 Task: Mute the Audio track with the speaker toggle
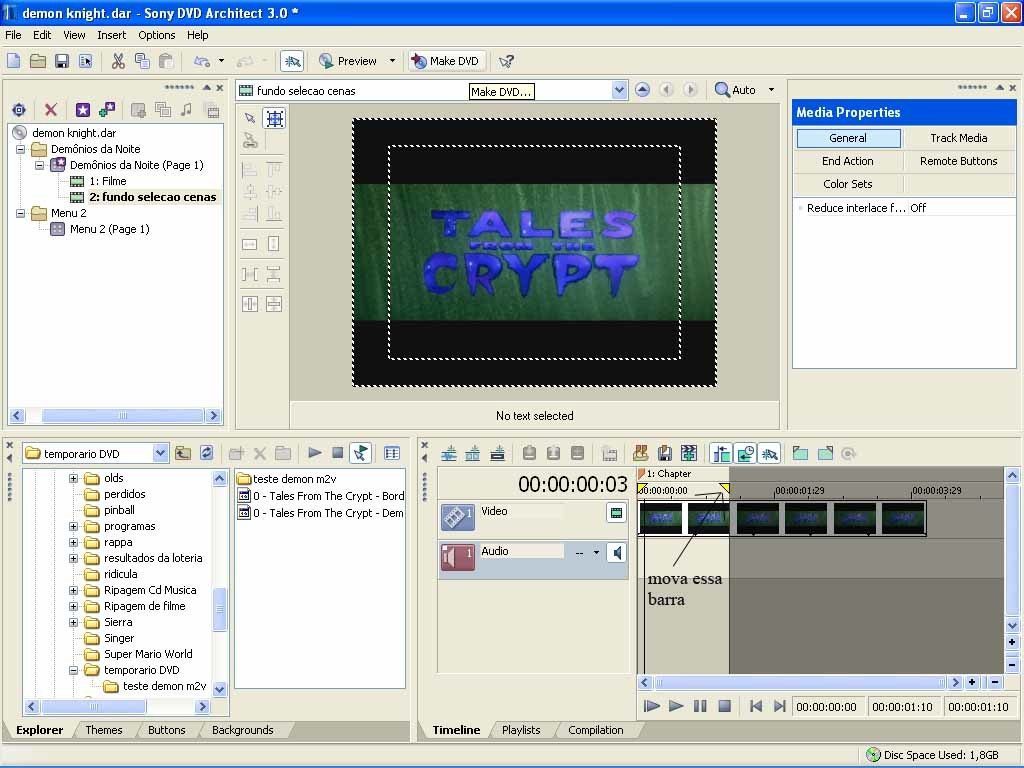[x=616, y=553]
